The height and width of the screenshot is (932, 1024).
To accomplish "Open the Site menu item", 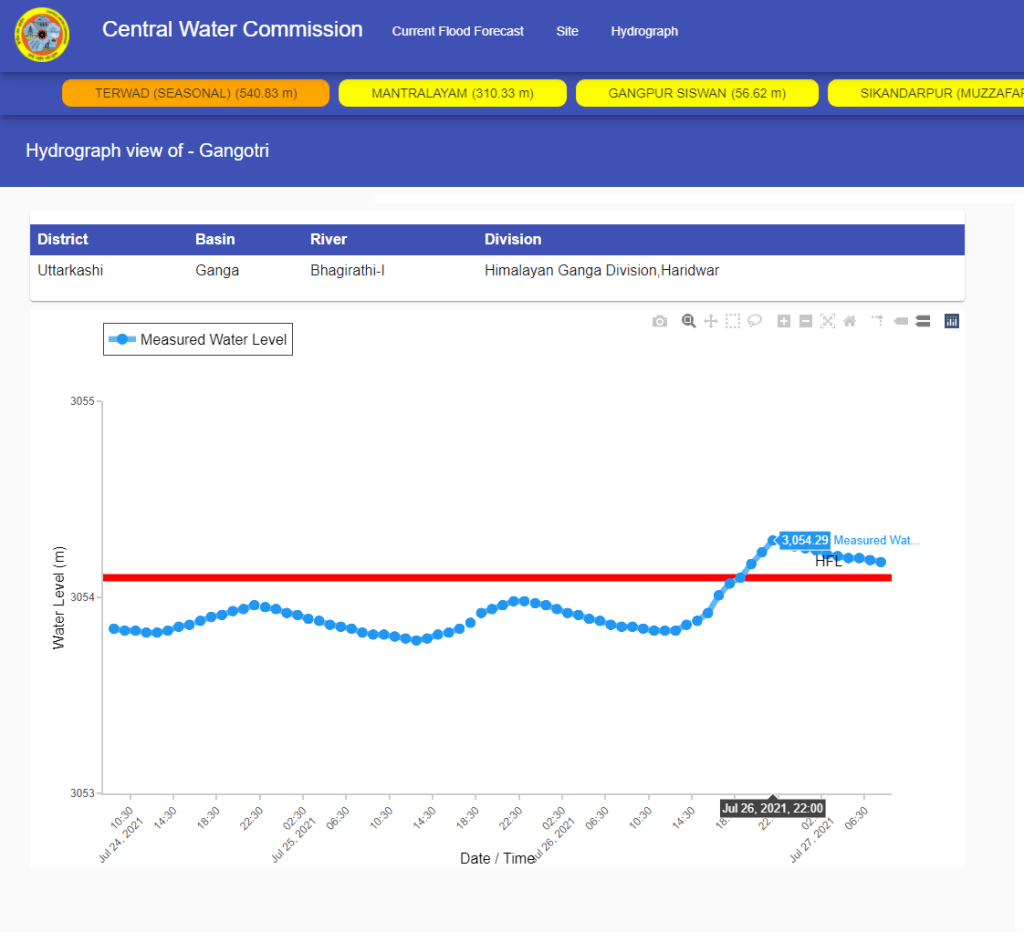I will click(x=567, y=31).
